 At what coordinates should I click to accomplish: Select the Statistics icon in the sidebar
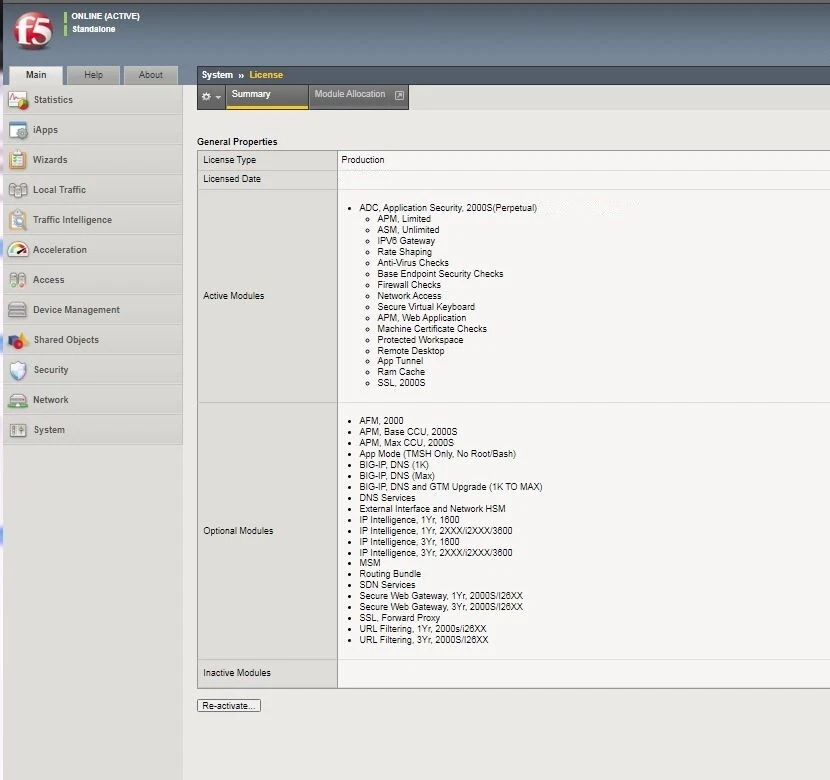[18, 99]
